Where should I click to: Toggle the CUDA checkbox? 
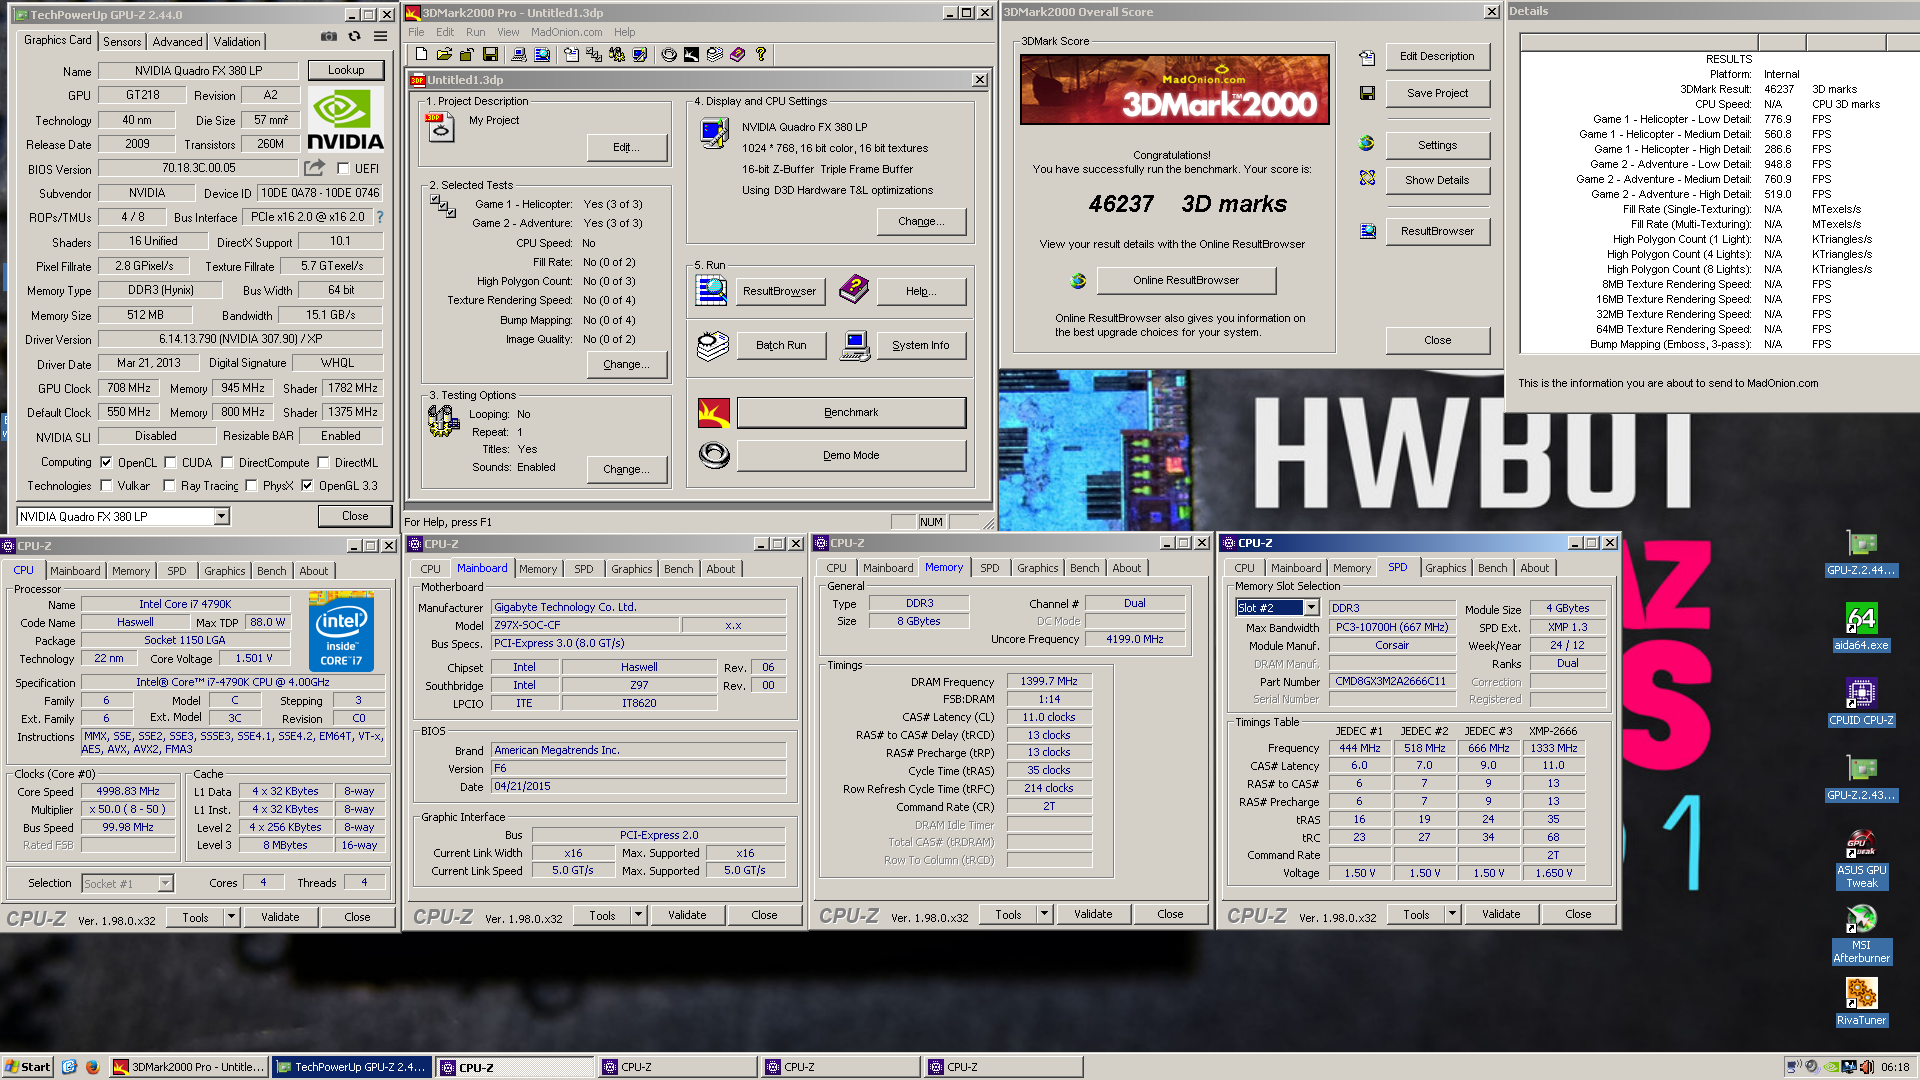pos(170,462)
